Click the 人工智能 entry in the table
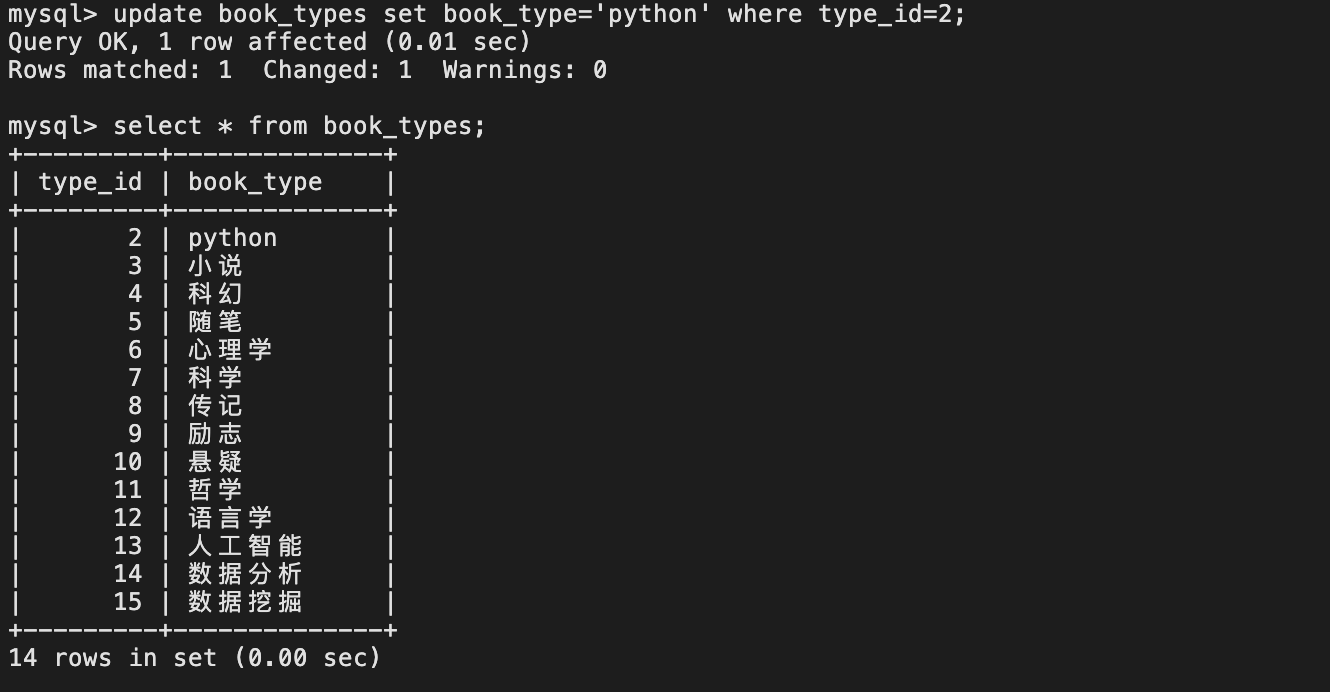 (x=245, y=546)
